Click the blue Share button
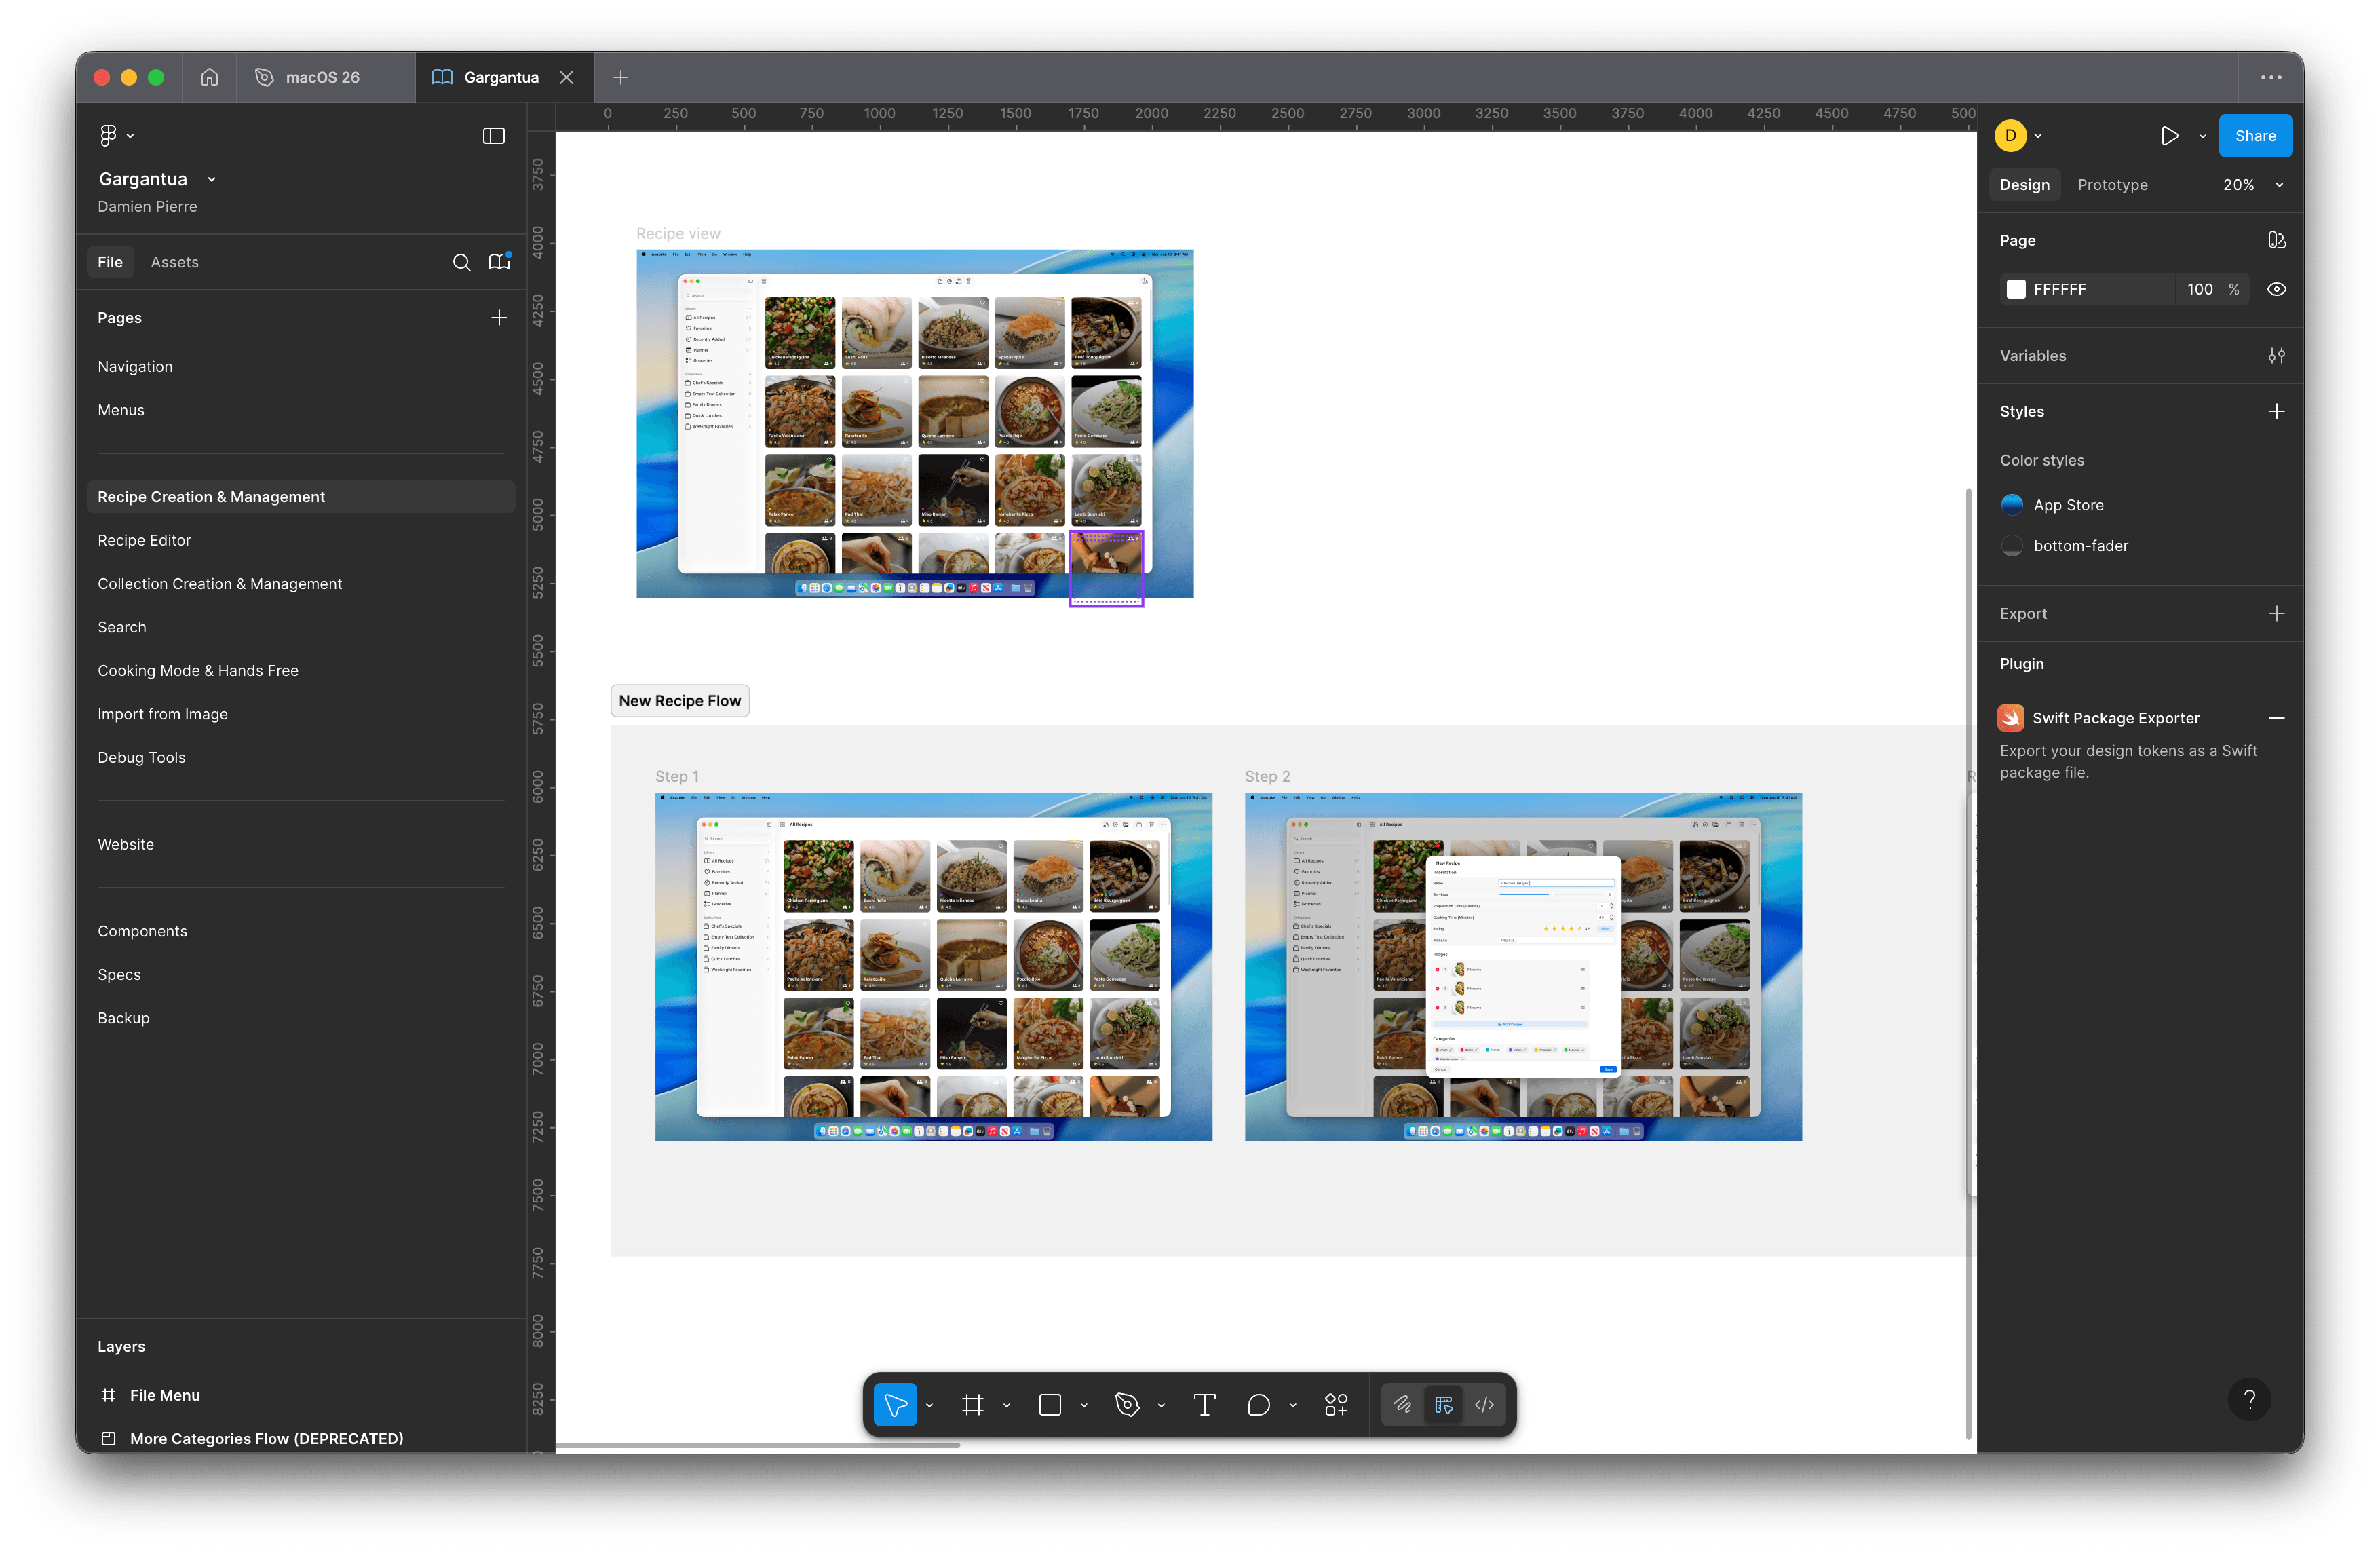The image size is (2380, 1554). (2255, 136)
